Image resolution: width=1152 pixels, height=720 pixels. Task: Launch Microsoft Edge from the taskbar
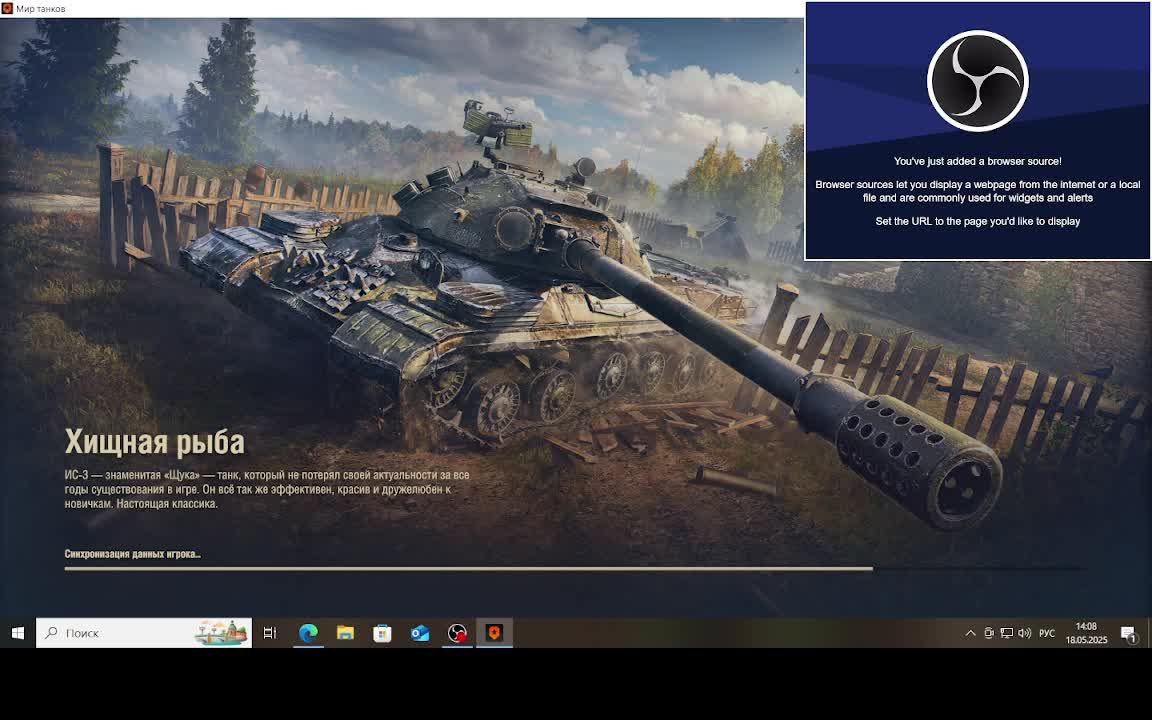click(x=309, y=633)
